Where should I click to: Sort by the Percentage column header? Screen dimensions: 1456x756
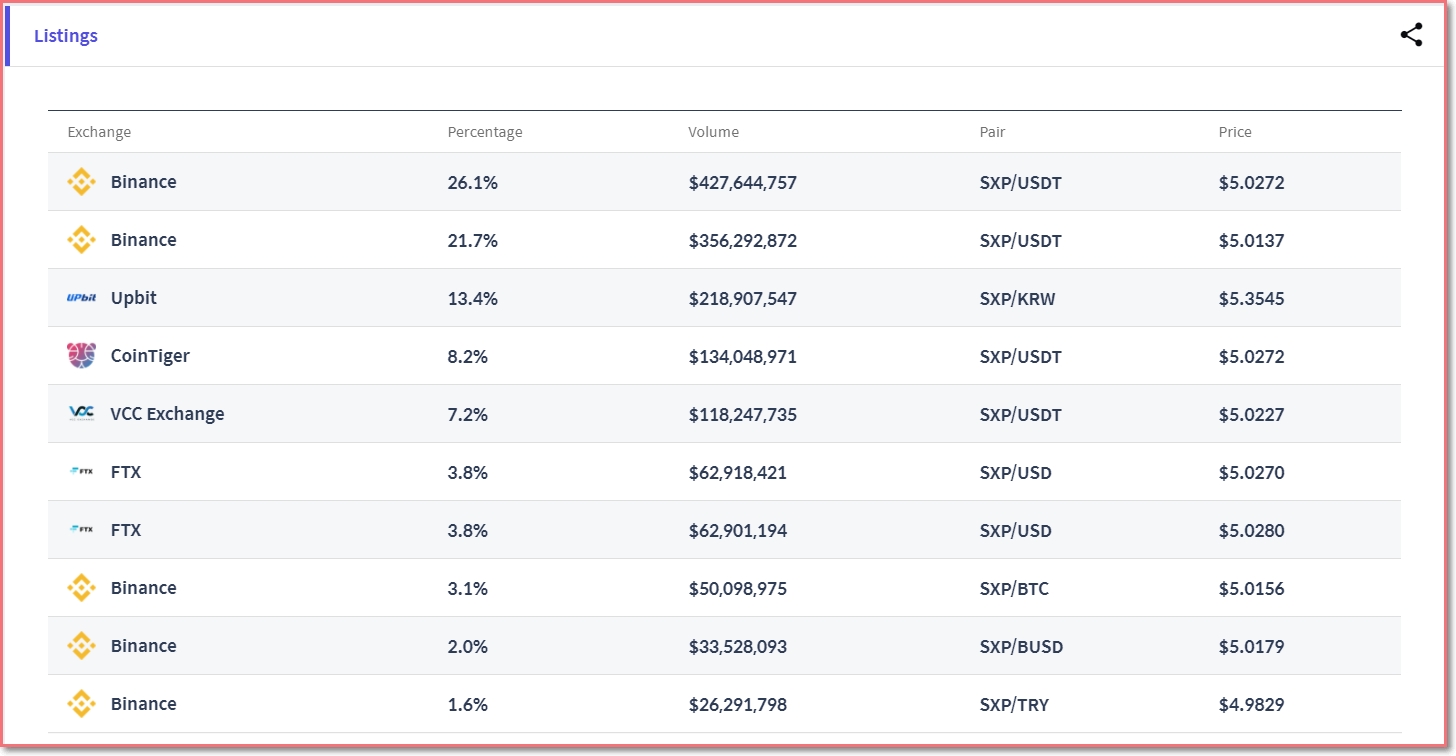click(x=485, y=132)
